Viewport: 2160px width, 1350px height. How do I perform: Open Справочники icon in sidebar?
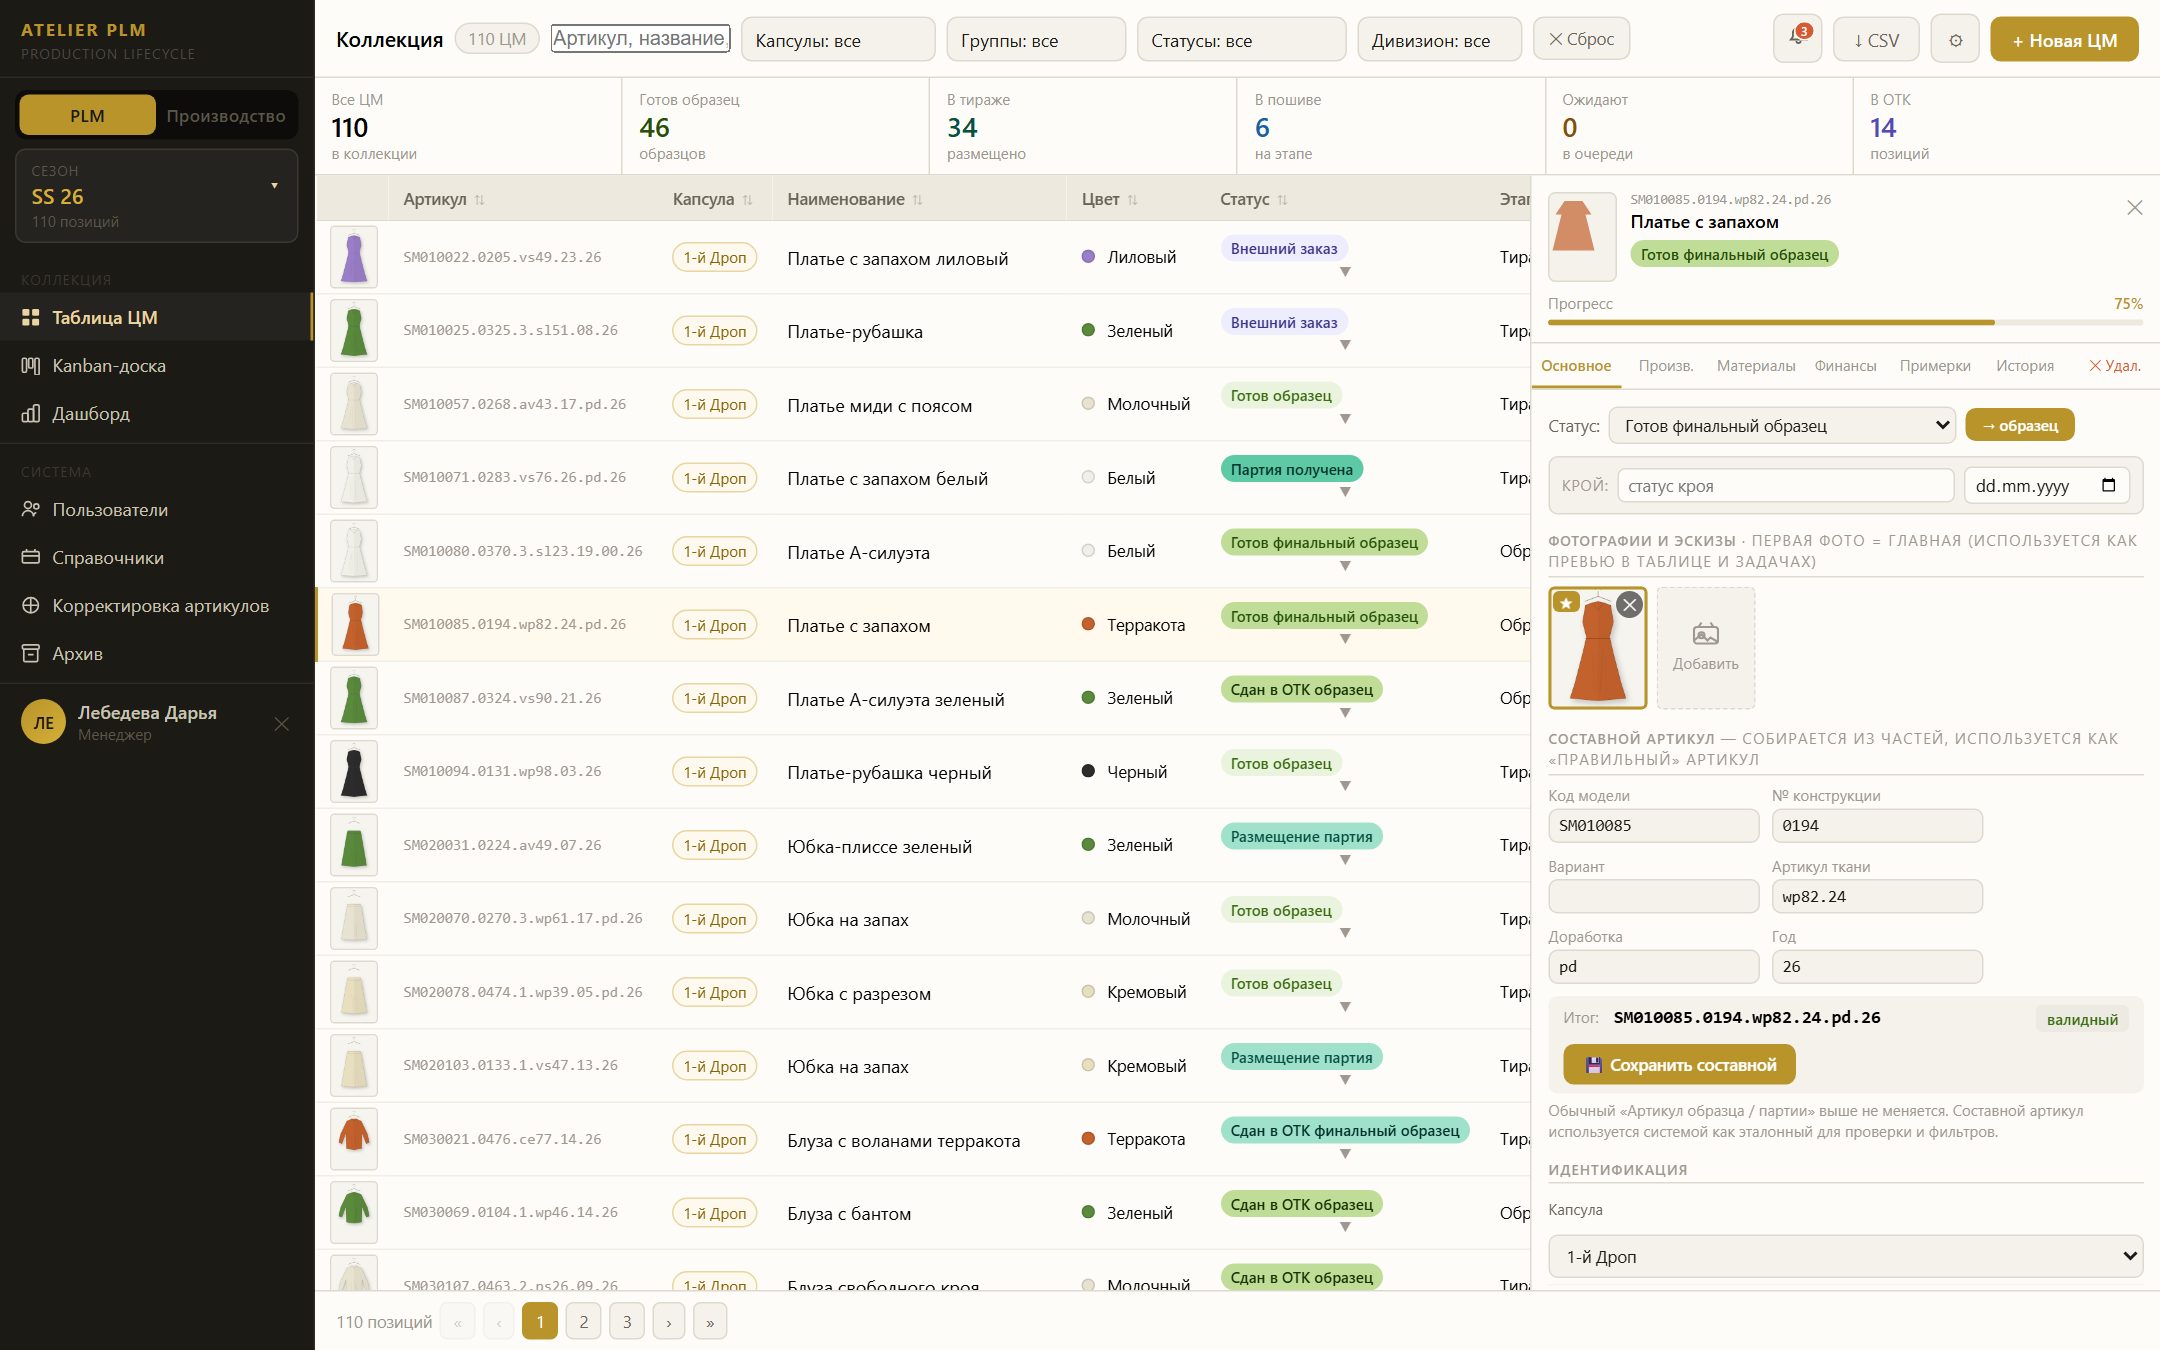point(31,557)
